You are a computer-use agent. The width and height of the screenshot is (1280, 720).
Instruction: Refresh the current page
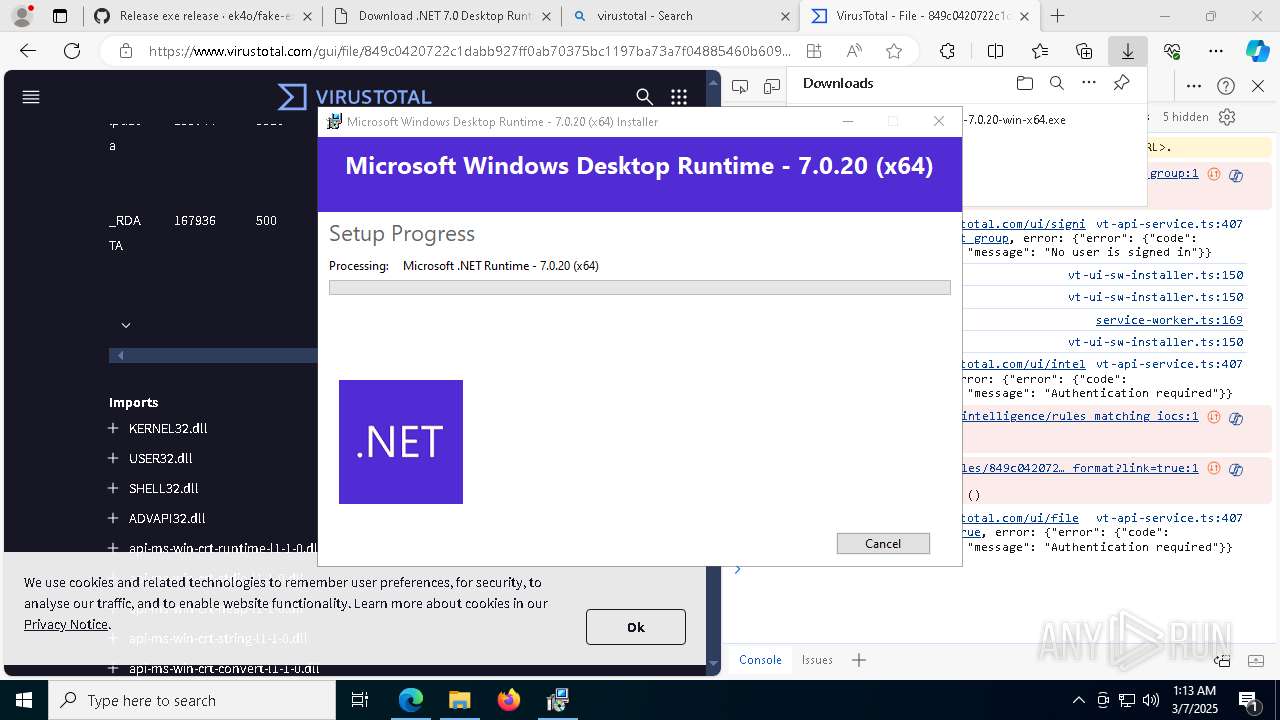coord(72,51)
